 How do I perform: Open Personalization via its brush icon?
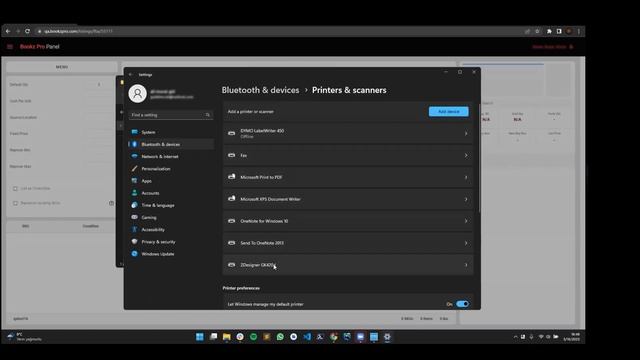(x=134, y=169)
